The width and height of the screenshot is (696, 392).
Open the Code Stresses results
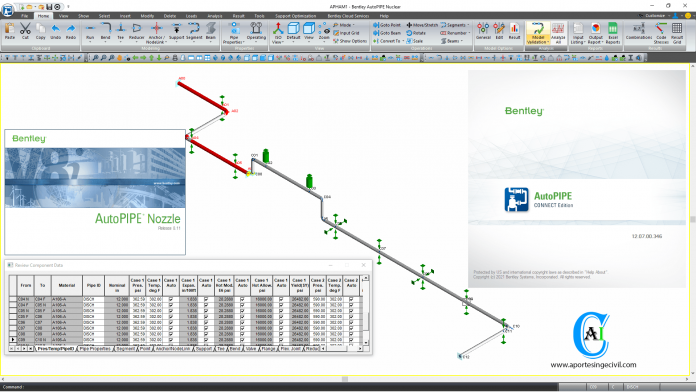point(661,33)
